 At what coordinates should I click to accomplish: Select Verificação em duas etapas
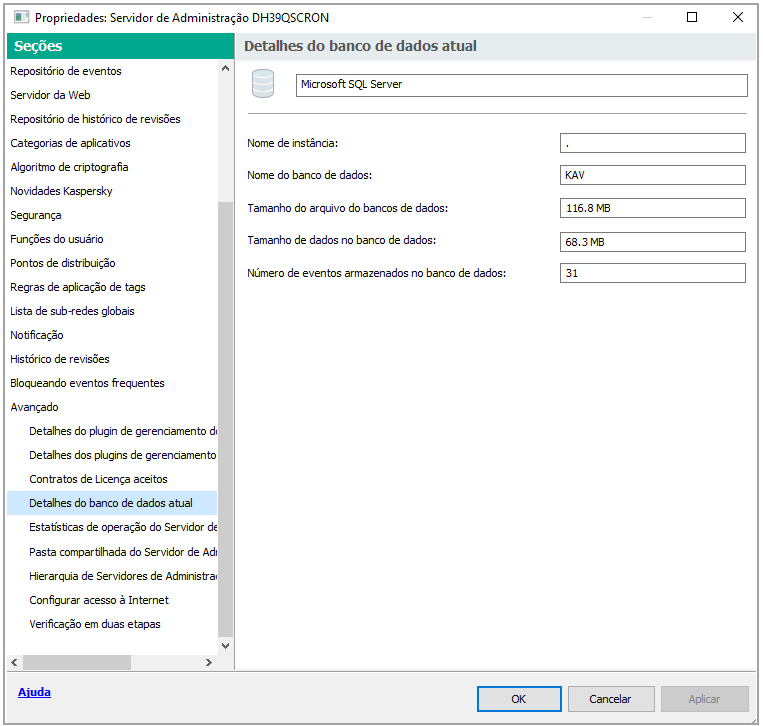click(x=95, y=624)
